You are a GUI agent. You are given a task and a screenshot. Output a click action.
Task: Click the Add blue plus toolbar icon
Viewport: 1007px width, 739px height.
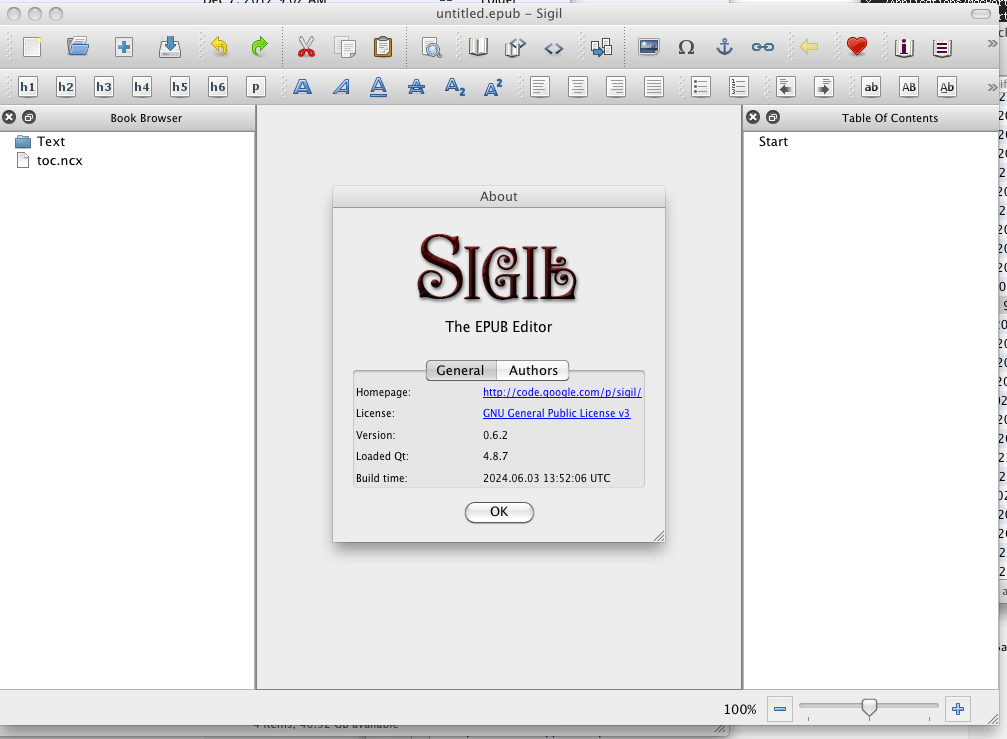(x=124, y=47)
